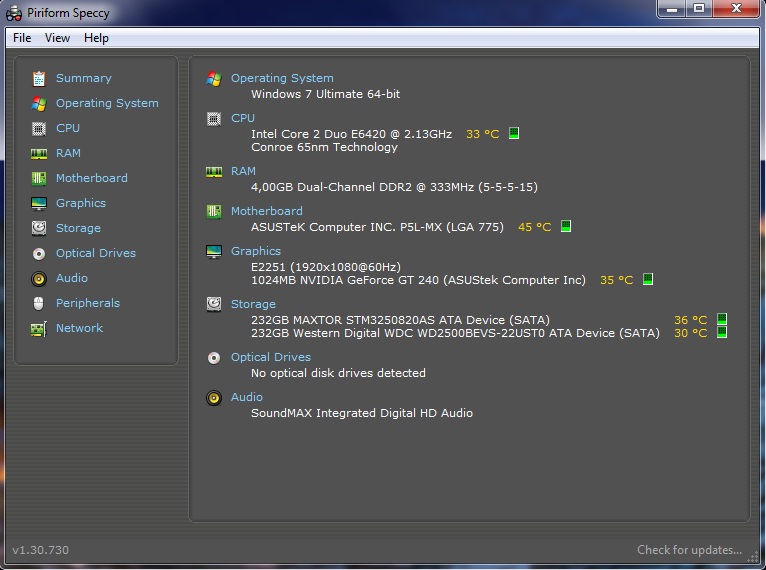Click Optical Drives heading in main panel
766x570 pixels.
(x=271, y=357)
